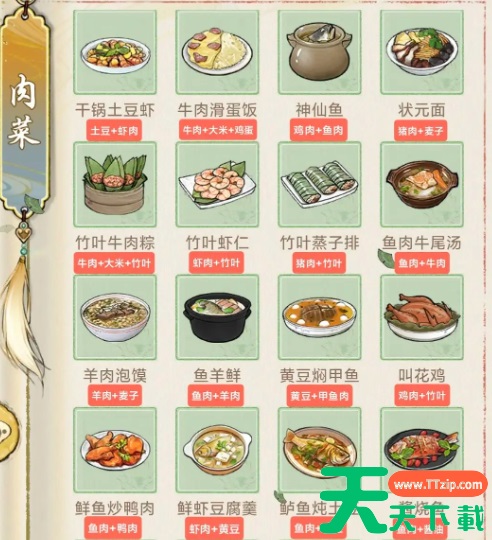The height and width of the screenshot is (540, 492).
Task: Tap the 神仙鱼 clay pot icon
Action: tap(320, 52)
